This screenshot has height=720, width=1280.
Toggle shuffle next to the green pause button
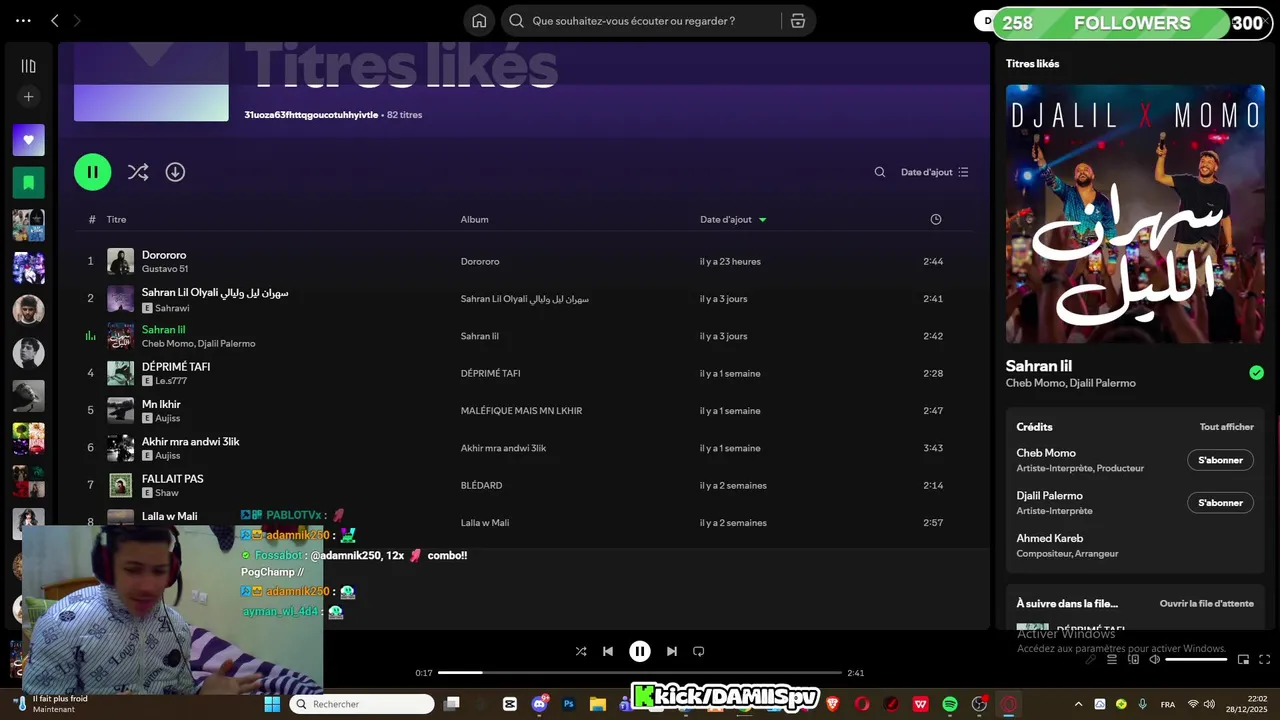tap(138, 172)
